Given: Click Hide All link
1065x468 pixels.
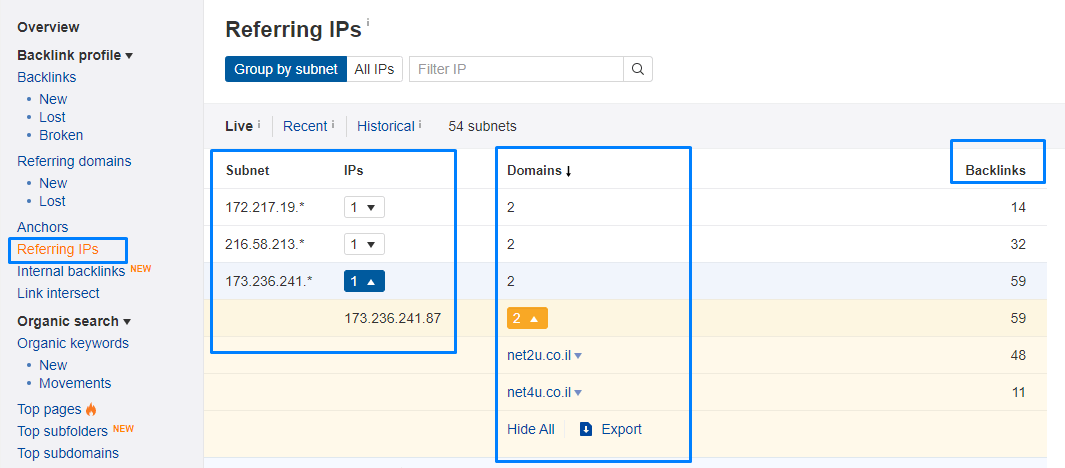Looking at the screenshot, I should [x=530, y=429].
